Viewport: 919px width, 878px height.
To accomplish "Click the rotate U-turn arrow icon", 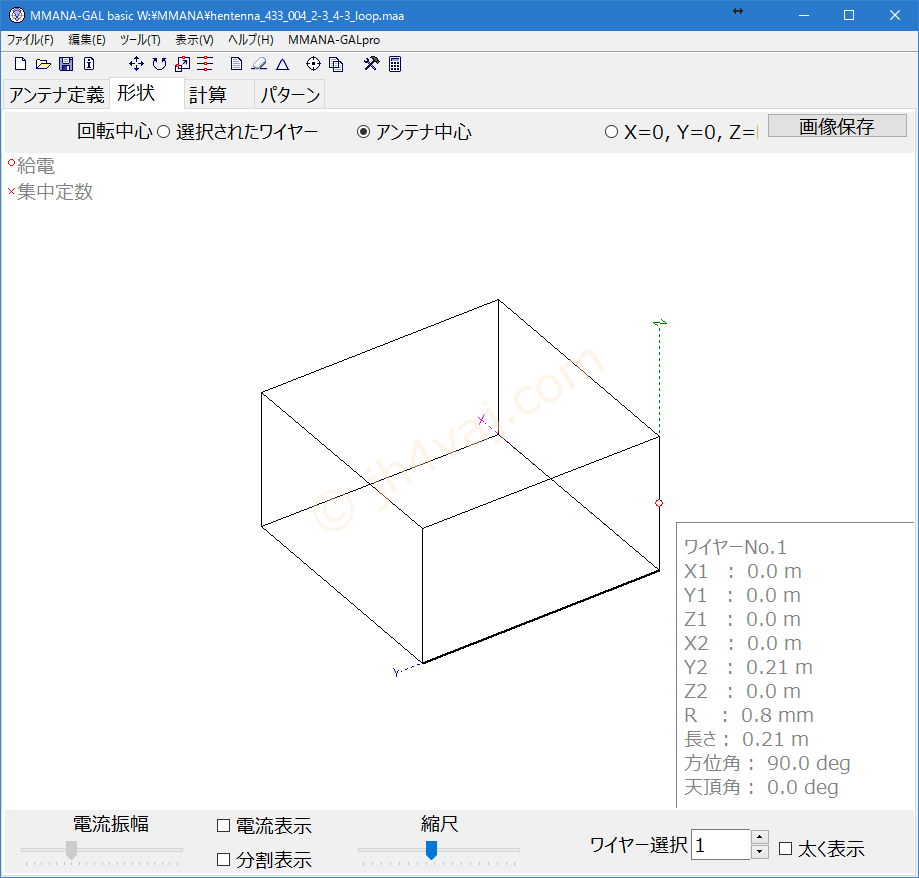I will click(159, 64).
